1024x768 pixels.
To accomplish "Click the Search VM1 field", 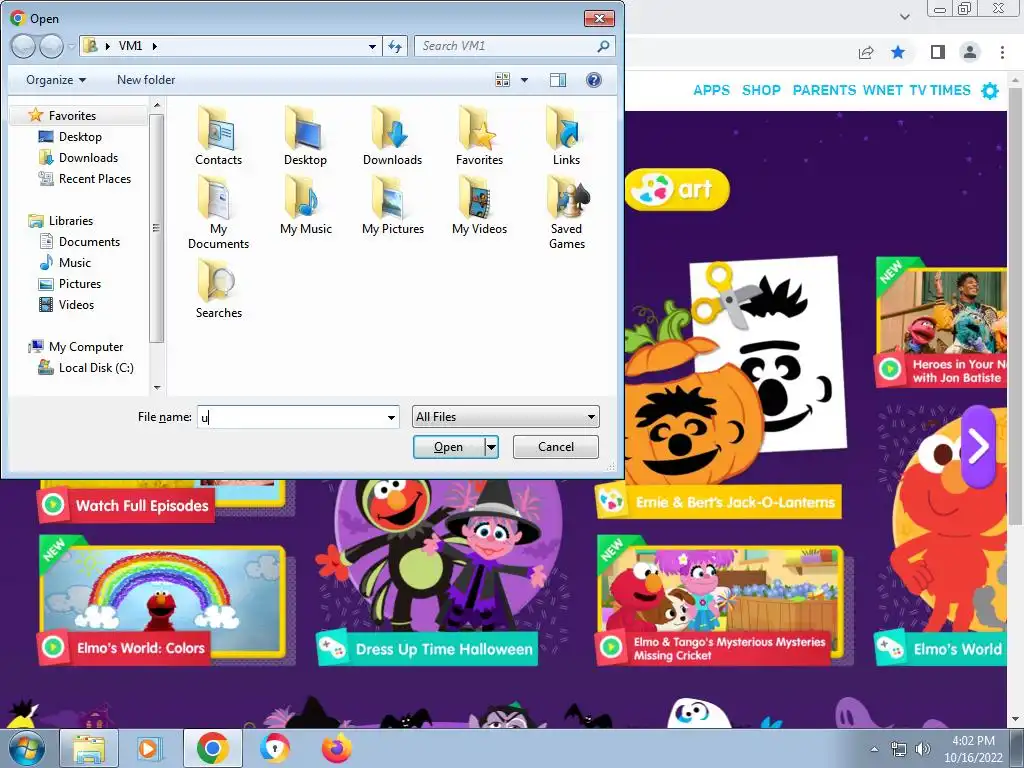I will 515,46.
